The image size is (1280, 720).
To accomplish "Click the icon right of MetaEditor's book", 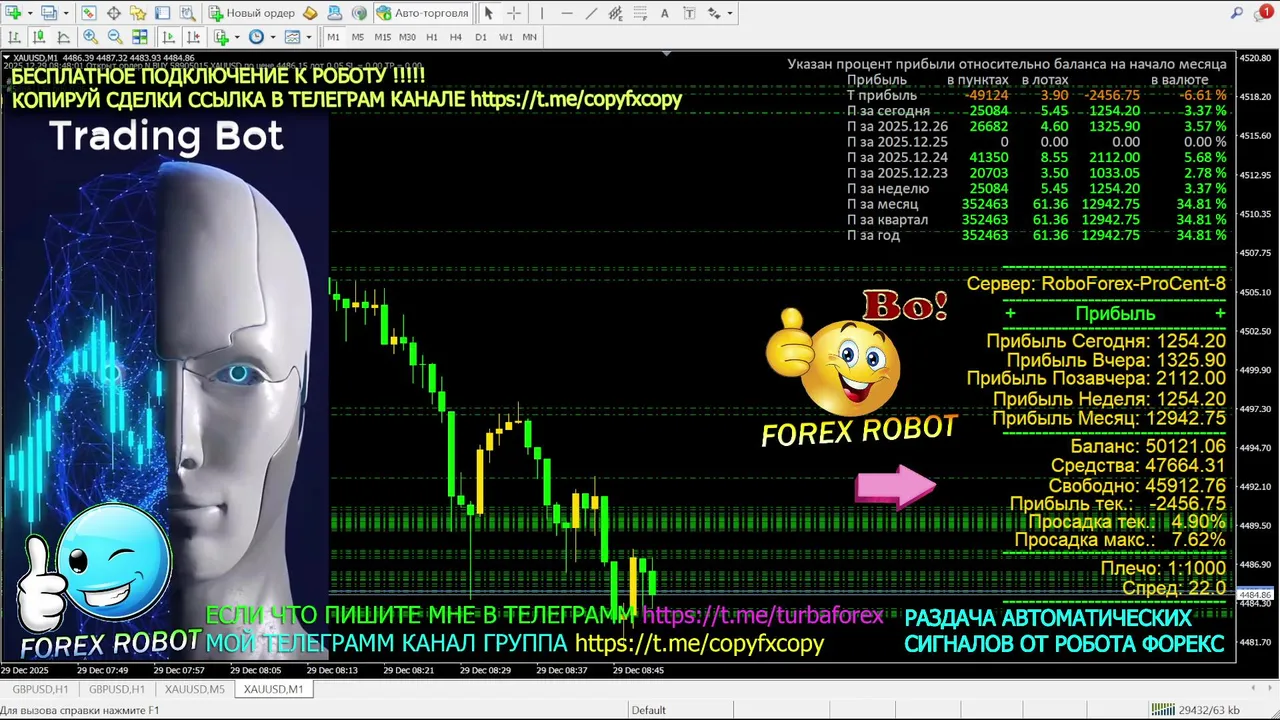I will coord(335,13).
